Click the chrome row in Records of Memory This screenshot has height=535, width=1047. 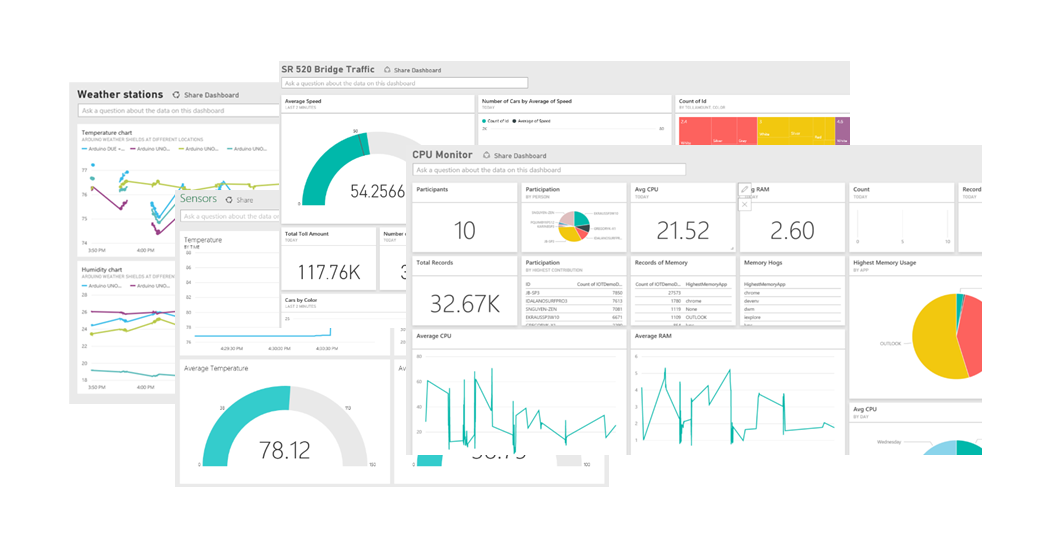[x=682, y=301]
